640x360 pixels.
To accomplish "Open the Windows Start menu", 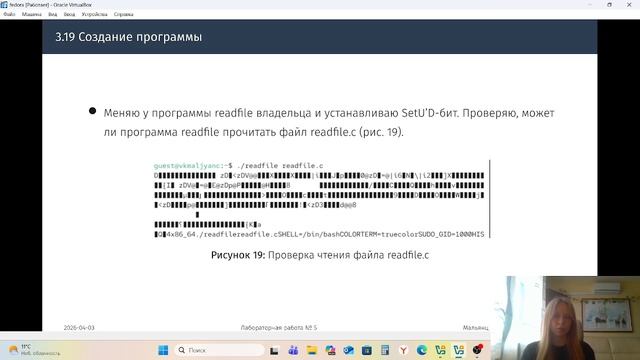I will click(163, 350).
